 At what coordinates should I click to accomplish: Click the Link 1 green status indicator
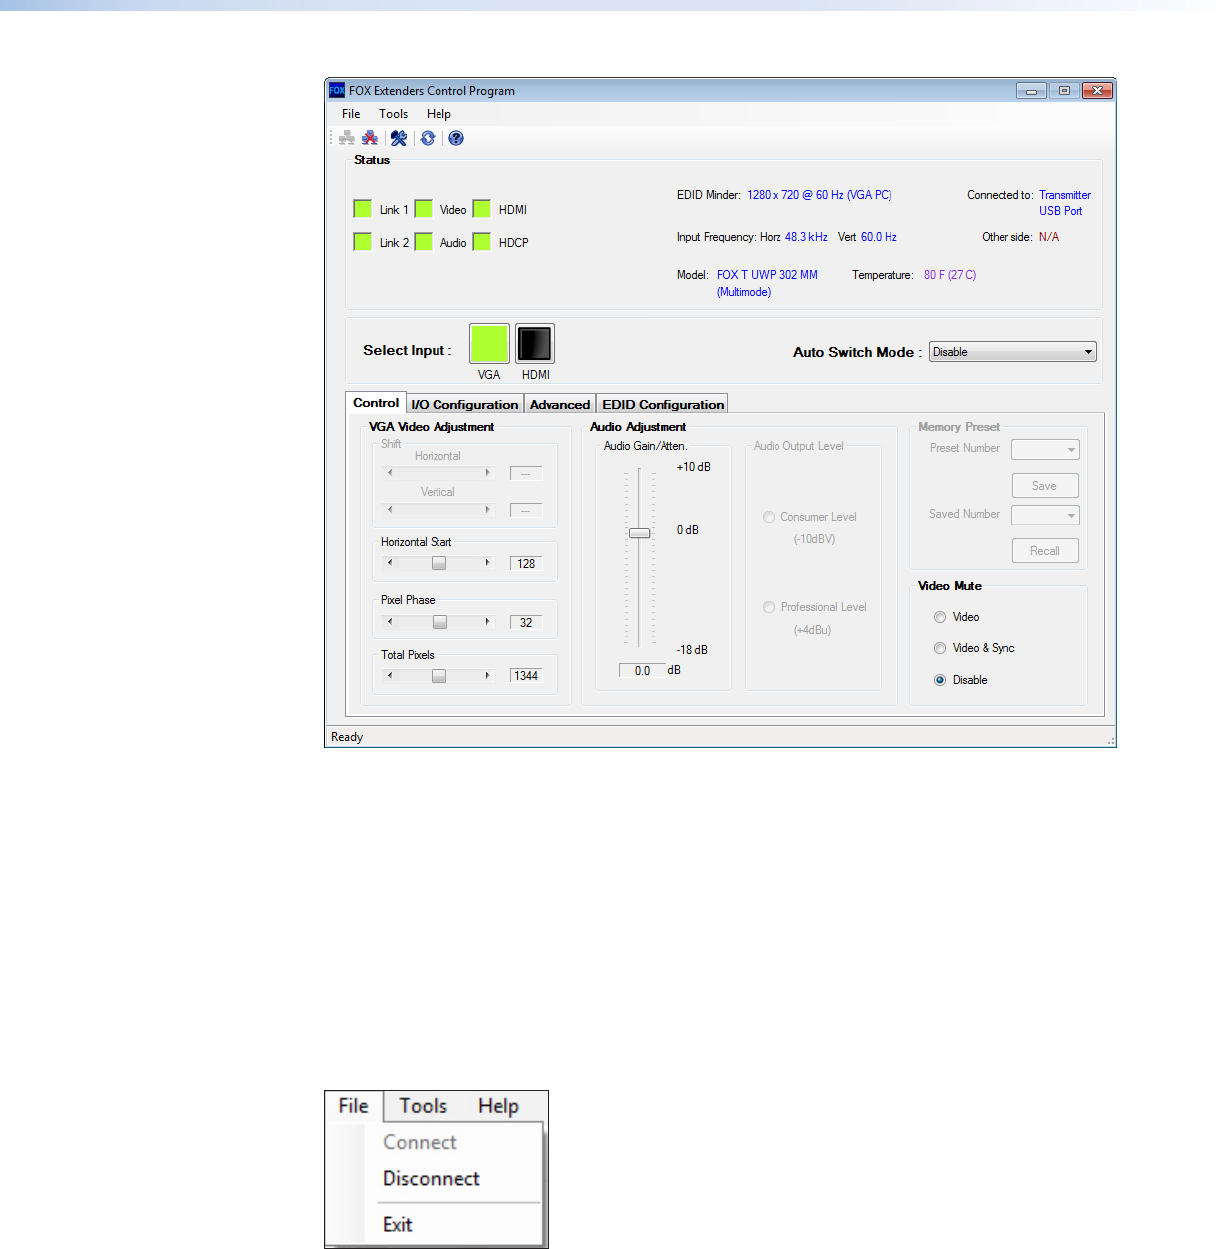(x=363, y=209)
